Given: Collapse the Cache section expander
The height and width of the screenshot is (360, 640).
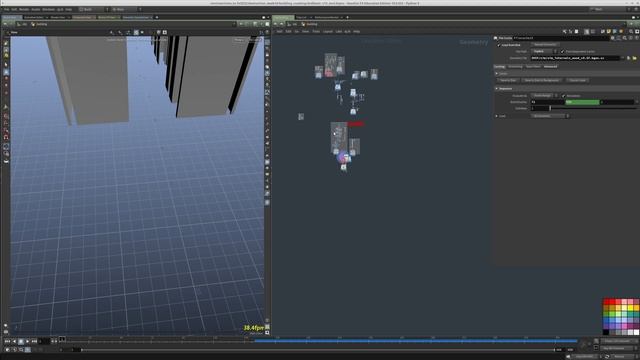Looking at the screenshot, I should (497, 73).
